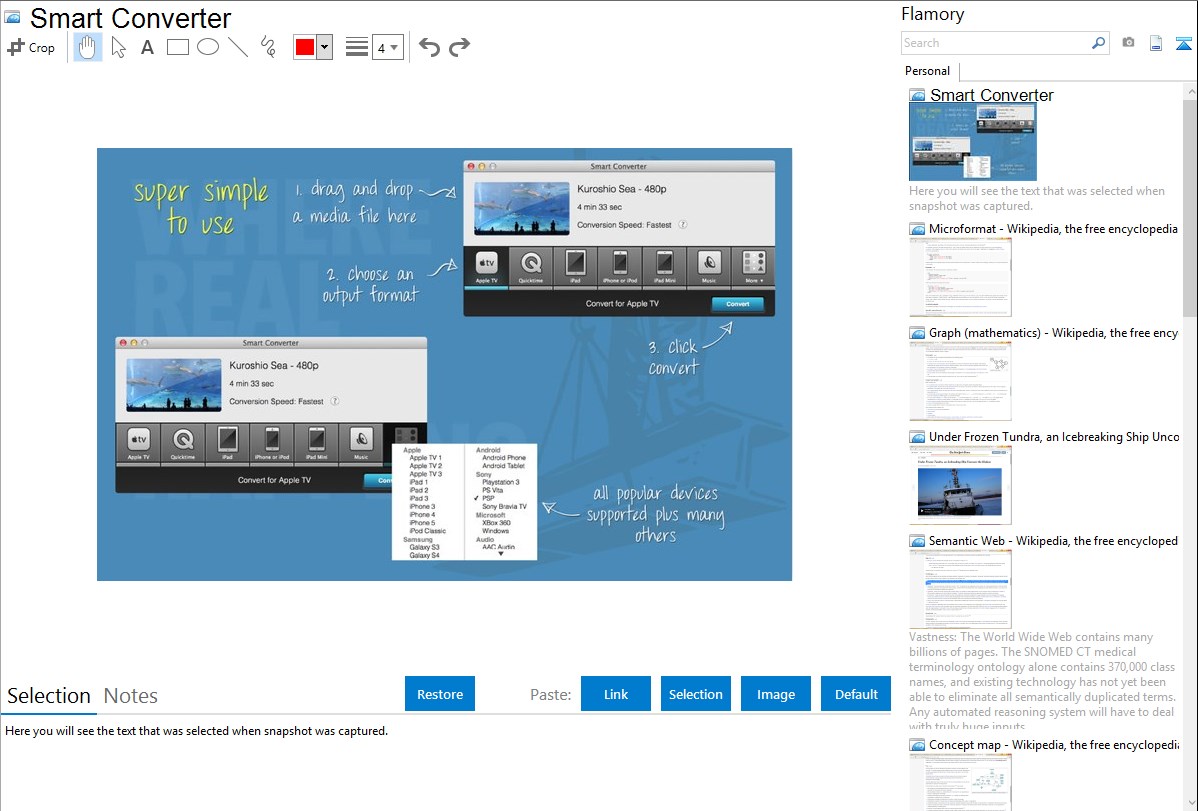
Task: Open the Concept map snapshot thumbnail
Action: 960,782
